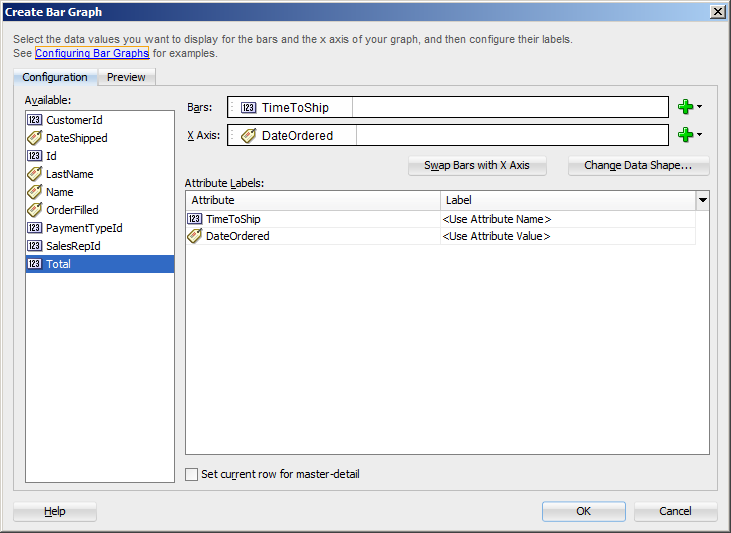Click the CustomerId numeric type icon

coord(34,120)
